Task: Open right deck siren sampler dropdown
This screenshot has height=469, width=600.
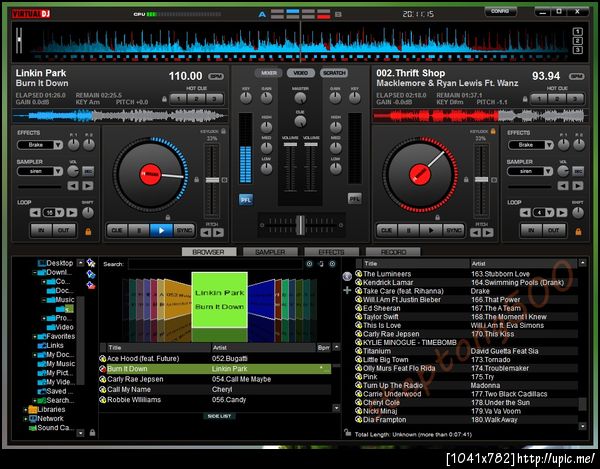Action: pos(548,171)
